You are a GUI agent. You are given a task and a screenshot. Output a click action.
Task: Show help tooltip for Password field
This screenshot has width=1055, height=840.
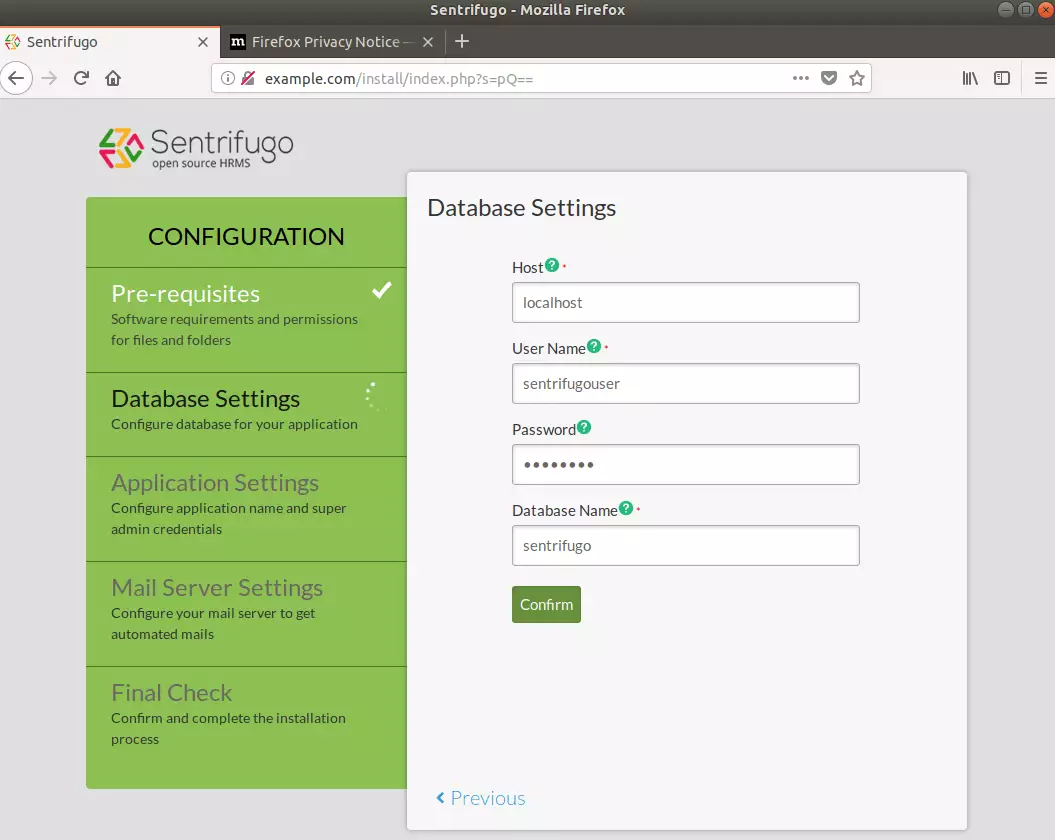point(584,427)
